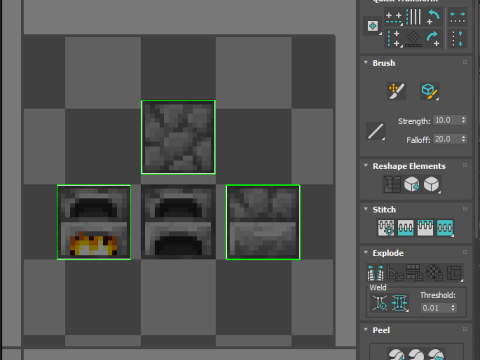480x360 pixels.
Task: Click the Relax Custom cube icon
Action: click(x=431, y=184)
